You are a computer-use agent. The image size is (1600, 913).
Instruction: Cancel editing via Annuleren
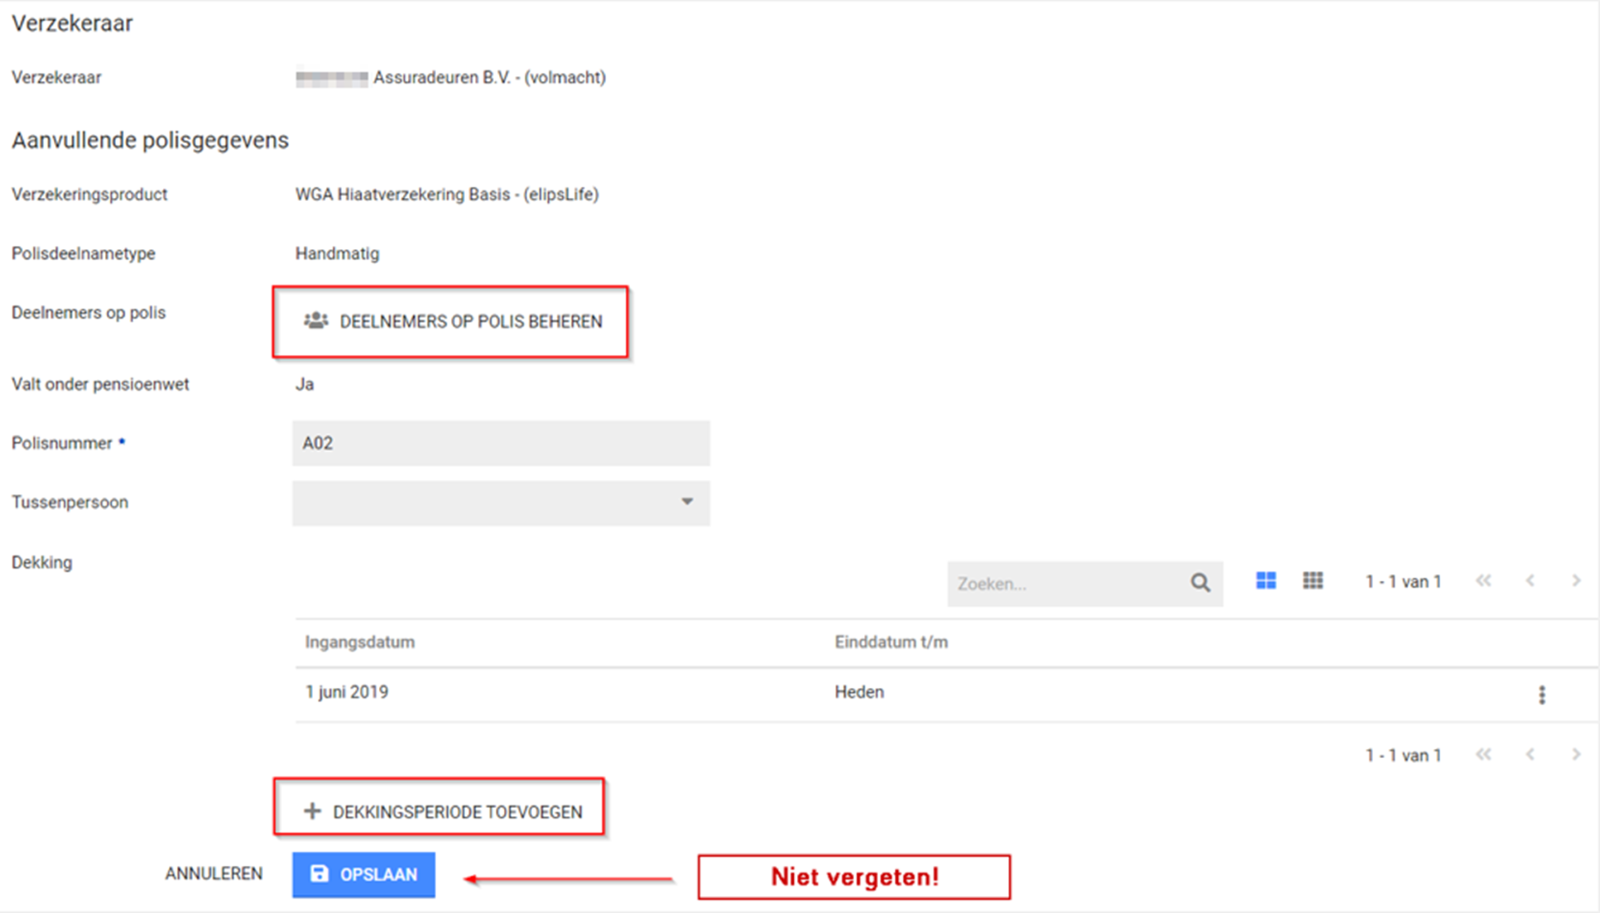214,874
